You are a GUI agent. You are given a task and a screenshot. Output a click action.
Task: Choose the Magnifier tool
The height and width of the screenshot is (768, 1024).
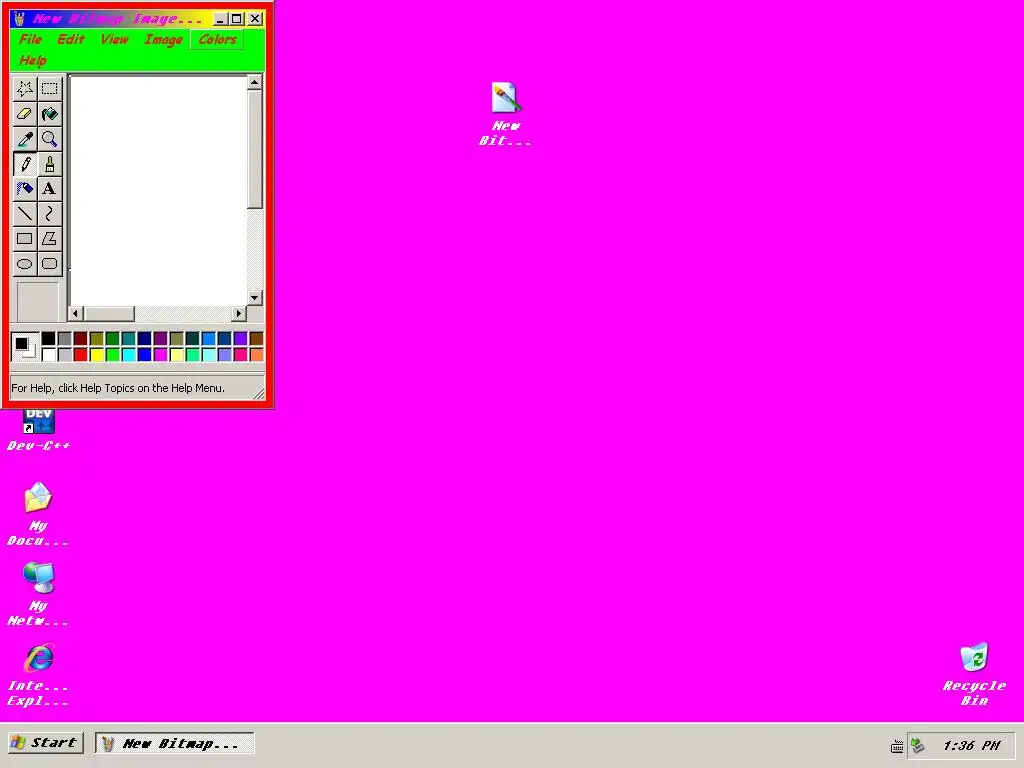(50, 138)
